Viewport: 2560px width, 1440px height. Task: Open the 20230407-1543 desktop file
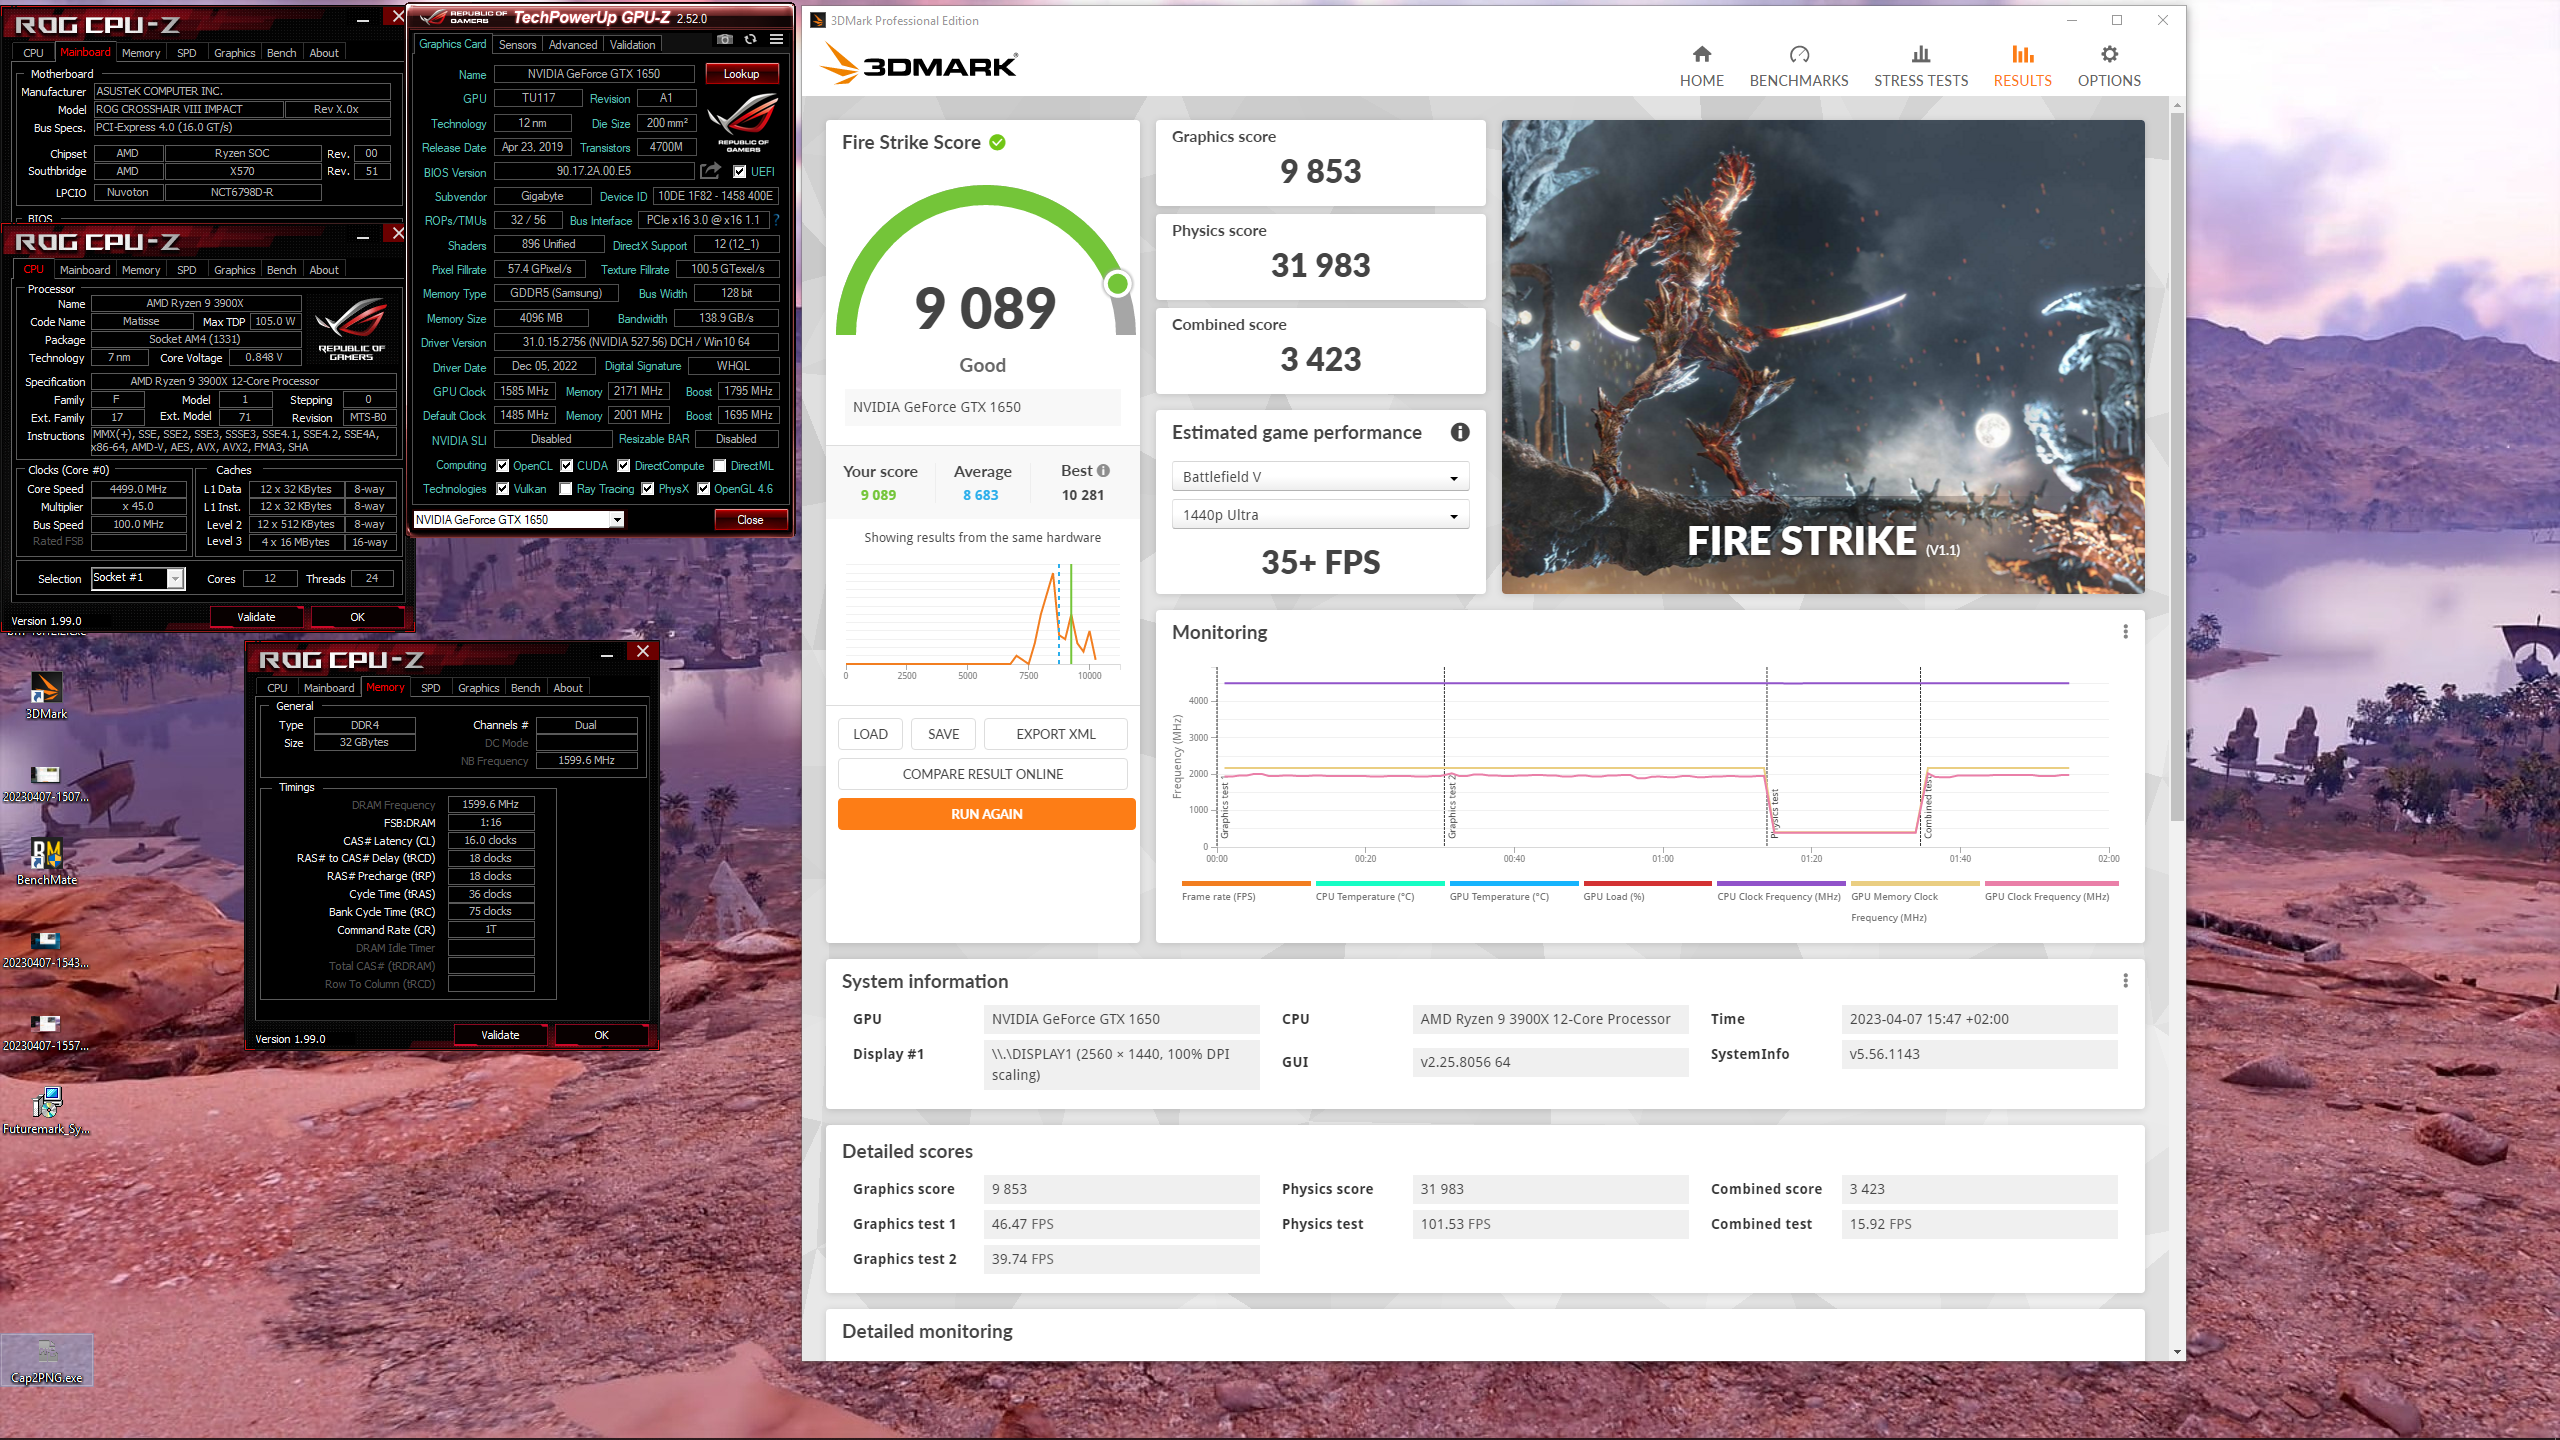pos(46,949)
